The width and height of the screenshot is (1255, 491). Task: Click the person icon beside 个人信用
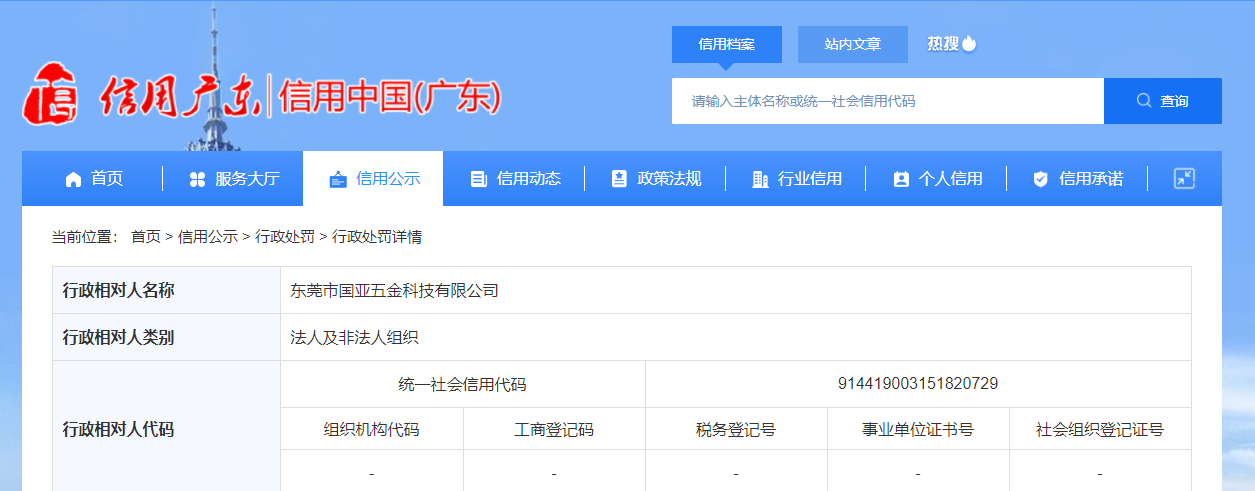(901, 179)
